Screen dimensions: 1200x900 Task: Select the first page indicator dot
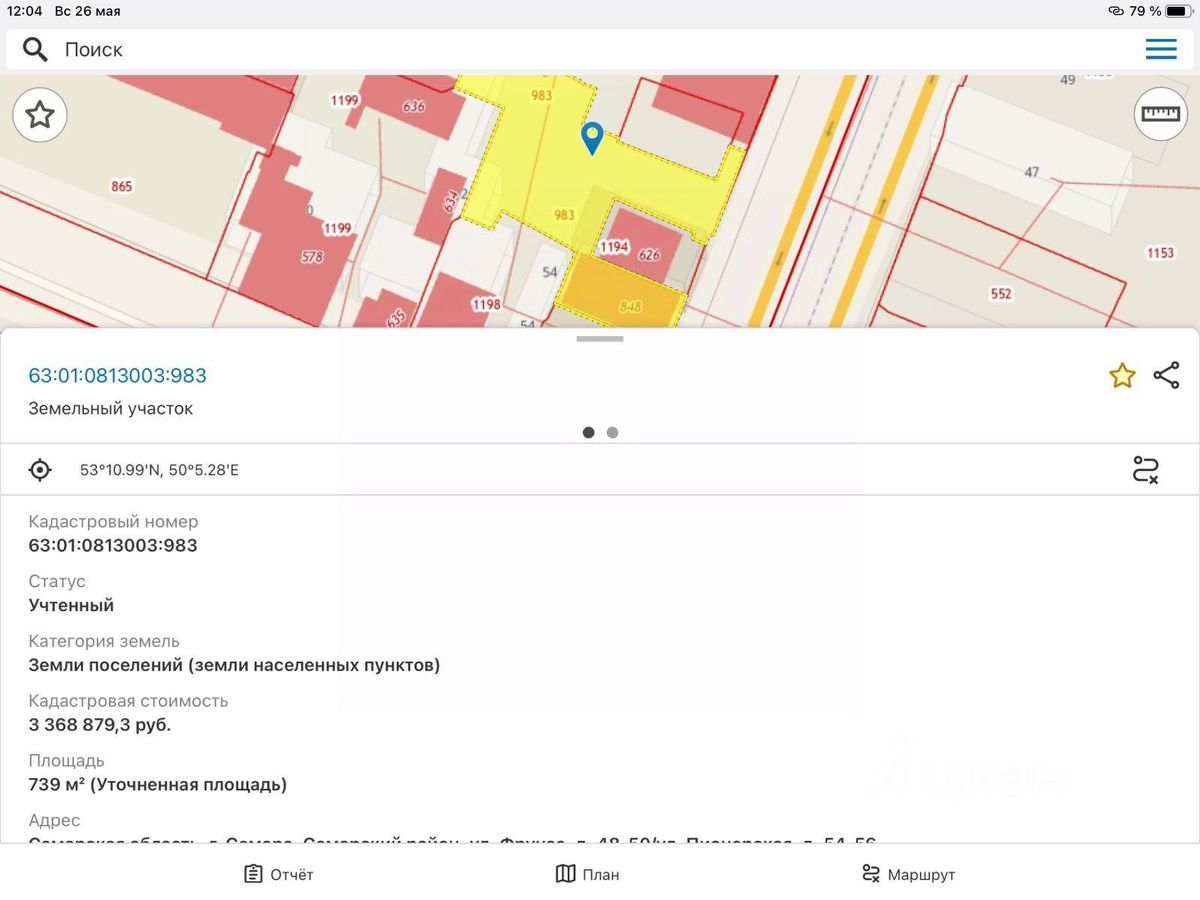588,433
